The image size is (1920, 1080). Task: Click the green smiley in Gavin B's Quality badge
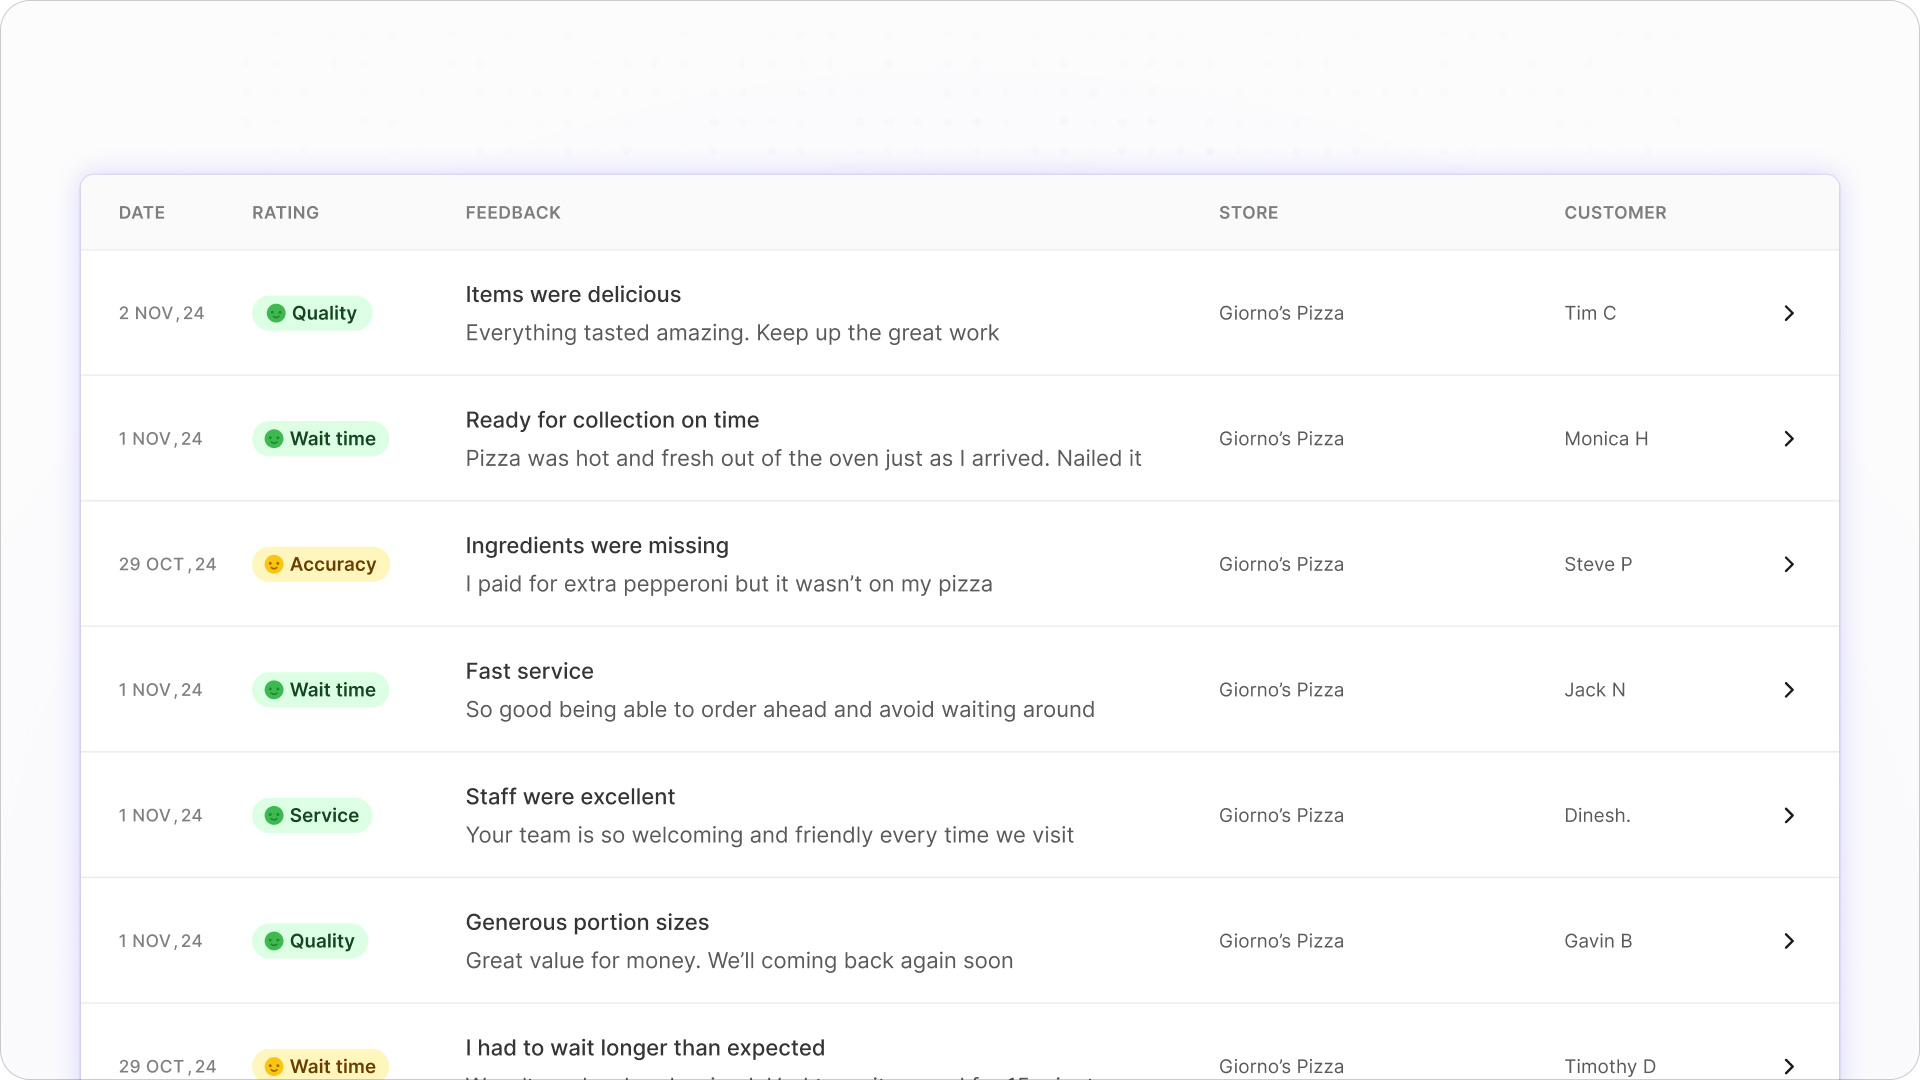(274, 941)
